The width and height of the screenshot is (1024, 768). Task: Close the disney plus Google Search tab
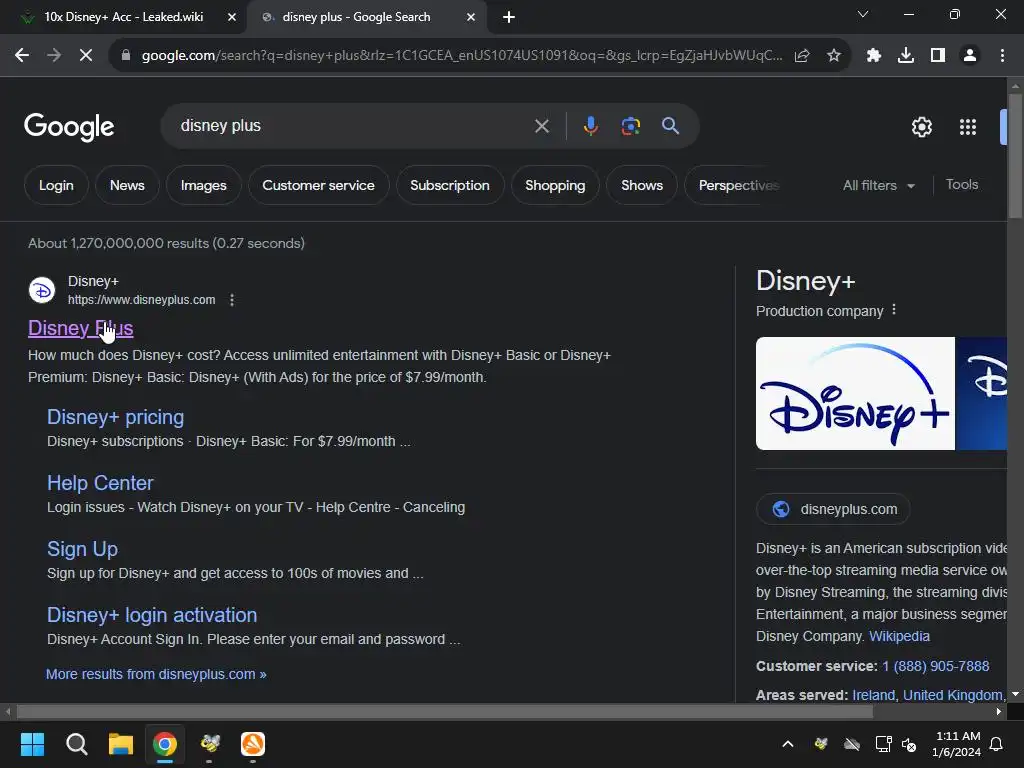tap(471, 17)
